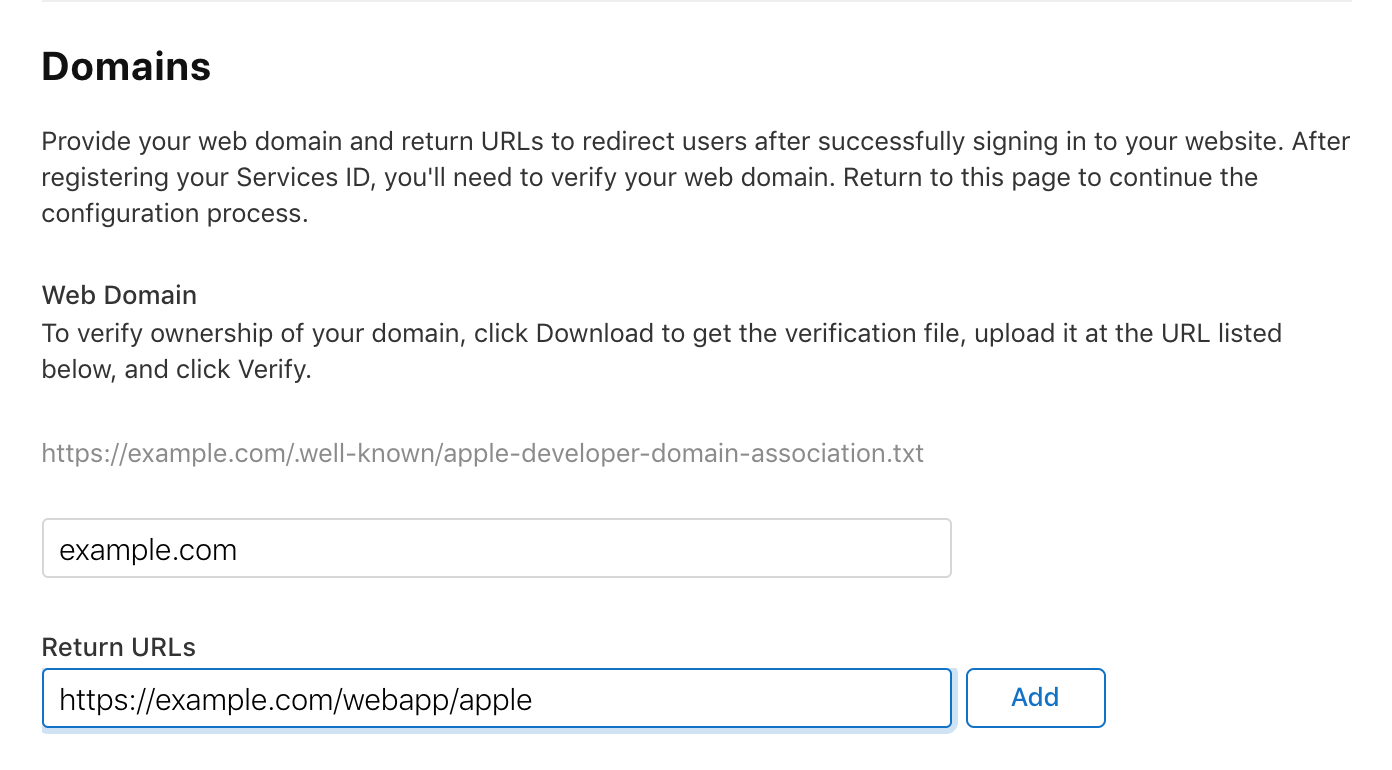Click the Domains page heading
This screenshot has height=770, width=1392.
(125, 66)
